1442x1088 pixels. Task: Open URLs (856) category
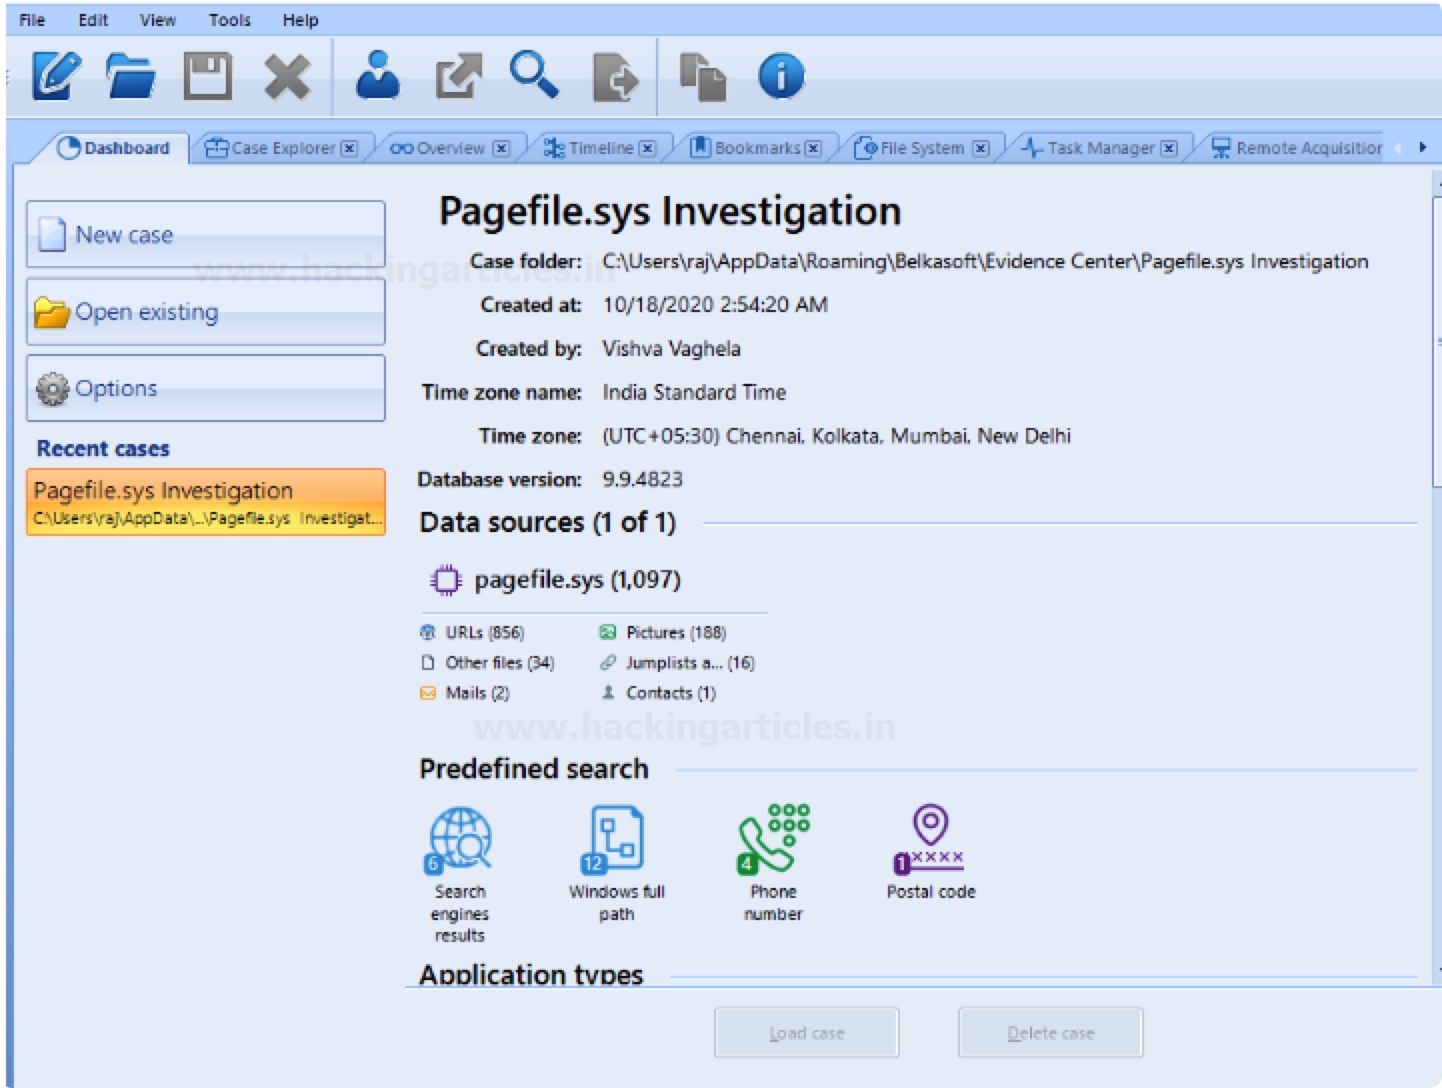point(473,632)
